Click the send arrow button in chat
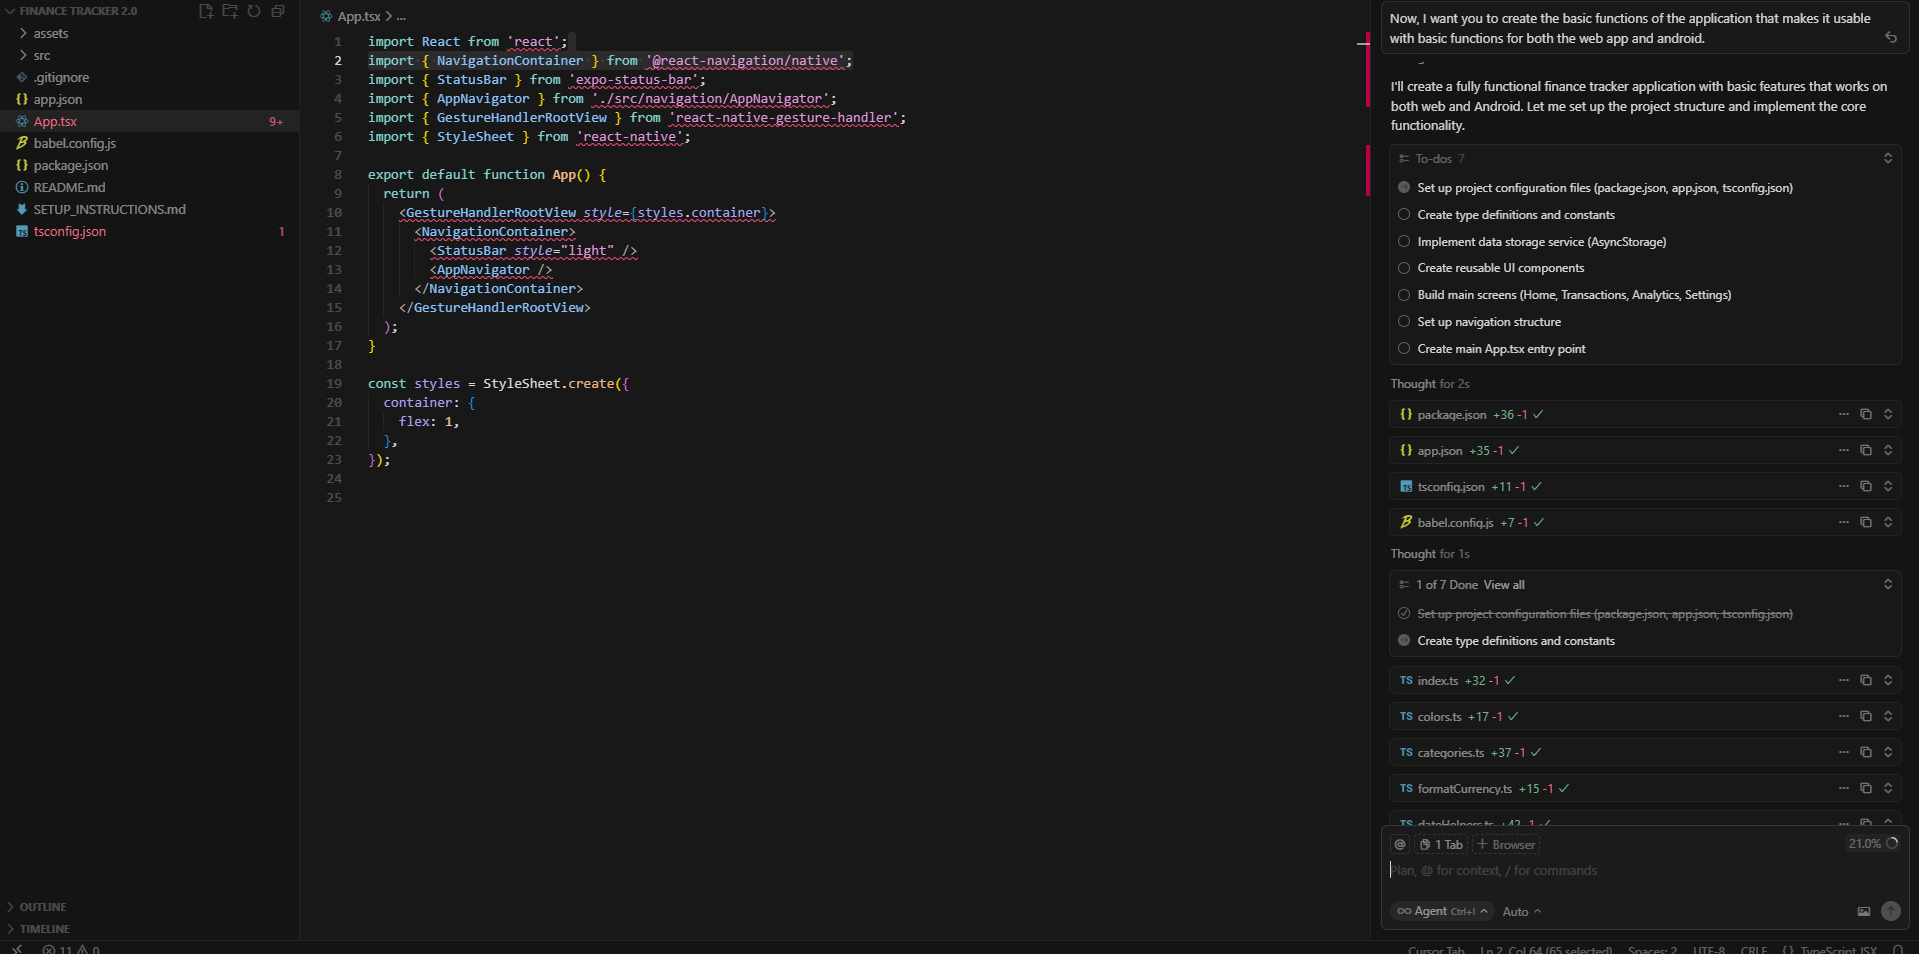Viewport: 1919px width, 954px height. [1890, 911]
